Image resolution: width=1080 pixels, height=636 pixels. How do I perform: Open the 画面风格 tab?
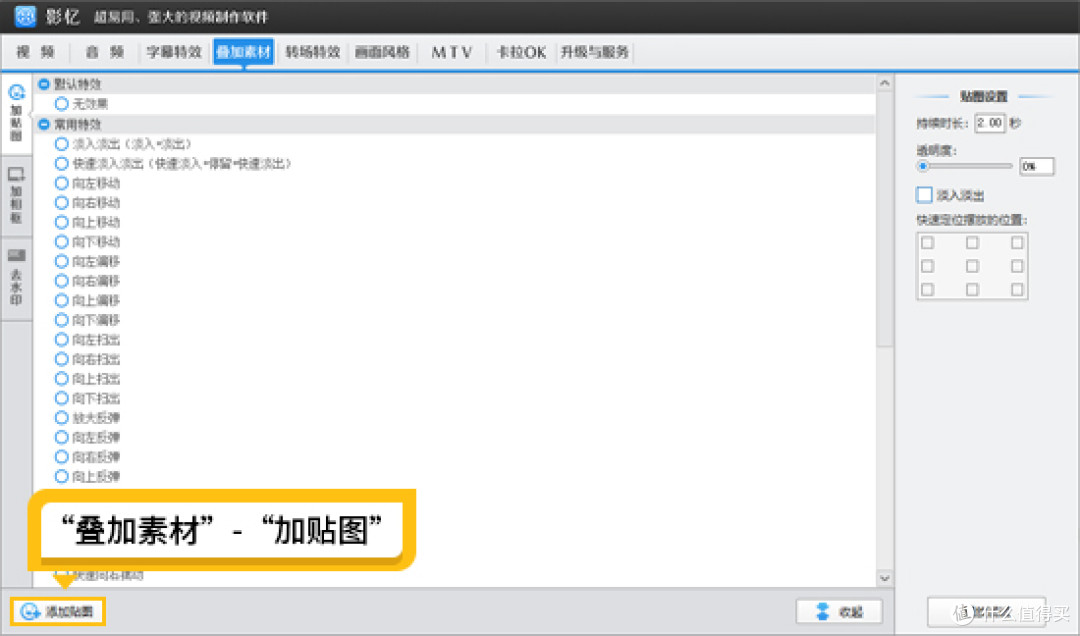point(382,52)
